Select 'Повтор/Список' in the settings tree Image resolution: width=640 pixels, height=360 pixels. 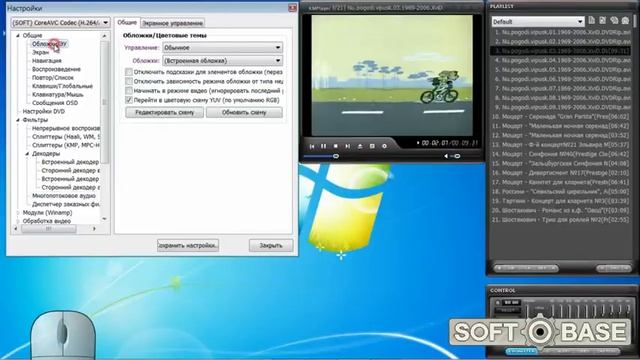coord(53,78)
